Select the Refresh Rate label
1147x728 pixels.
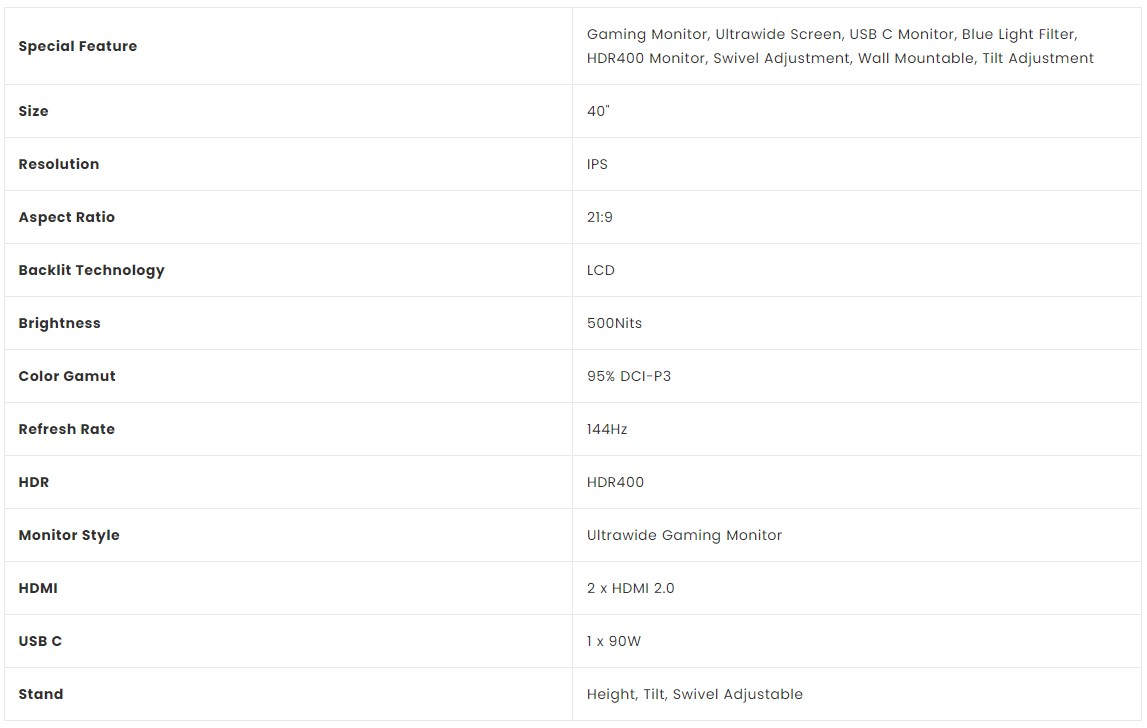[67, 429]
